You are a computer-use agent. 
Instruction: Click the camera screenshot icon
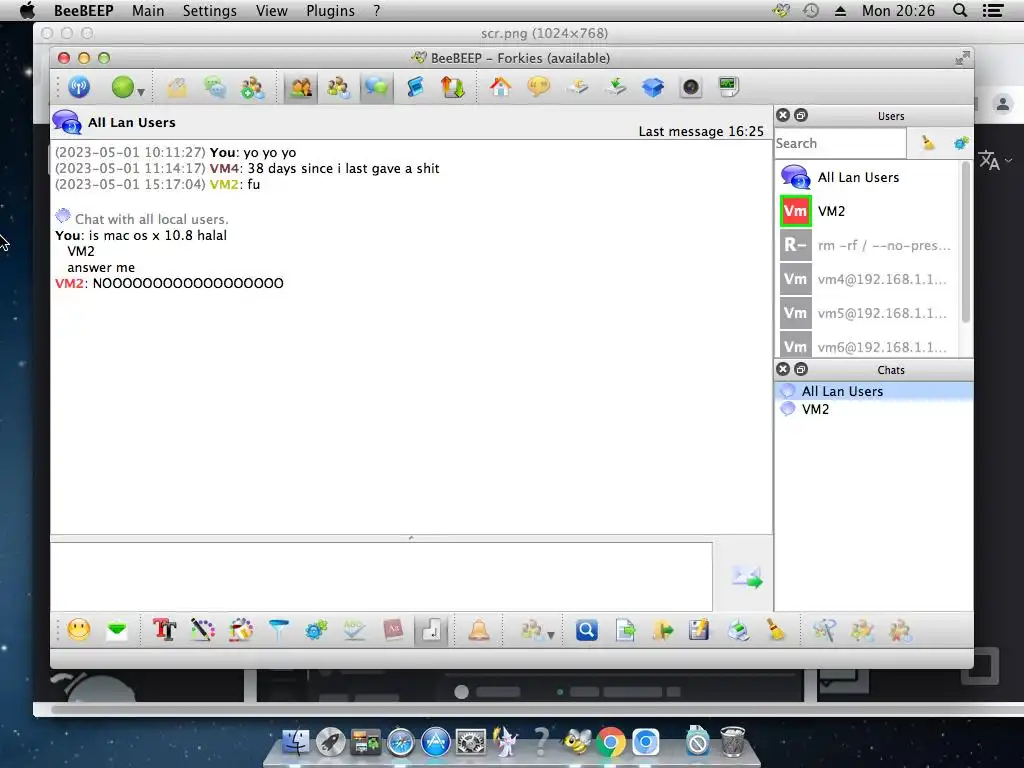pos(691,87)
